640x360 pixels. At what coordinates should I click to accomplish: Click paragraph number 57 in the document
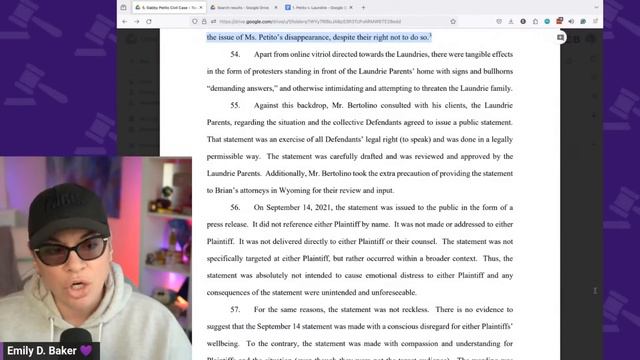(x=235, y=309)
